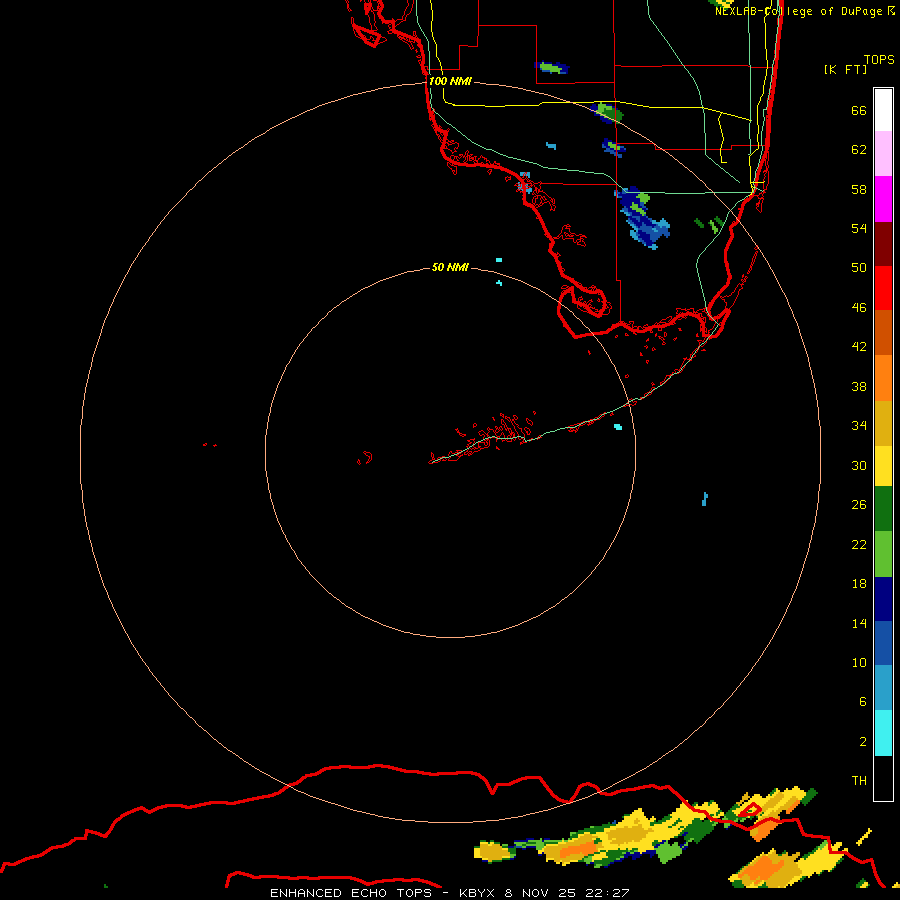The width and height of the screenshot is (900, 900).
Task: Click the 'ENHANCED ECHO TOPS' product caption
Action: pyautogui.click(x=351, y=893)
